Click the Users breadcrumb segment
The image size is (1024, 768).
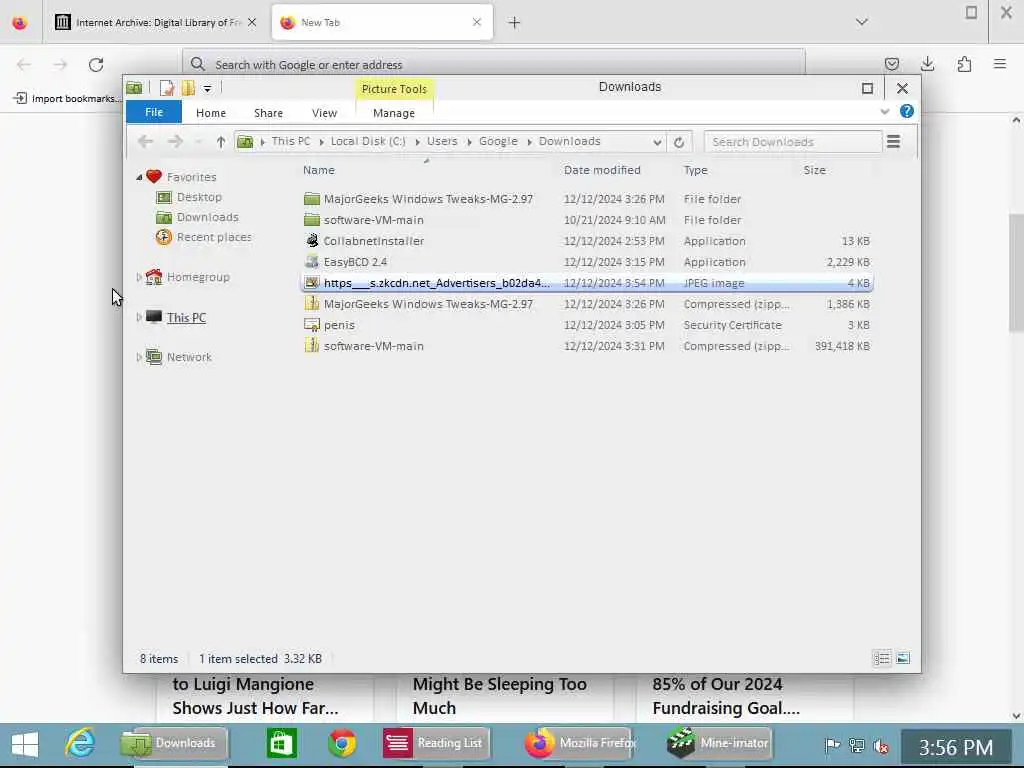tap(442, 141)
